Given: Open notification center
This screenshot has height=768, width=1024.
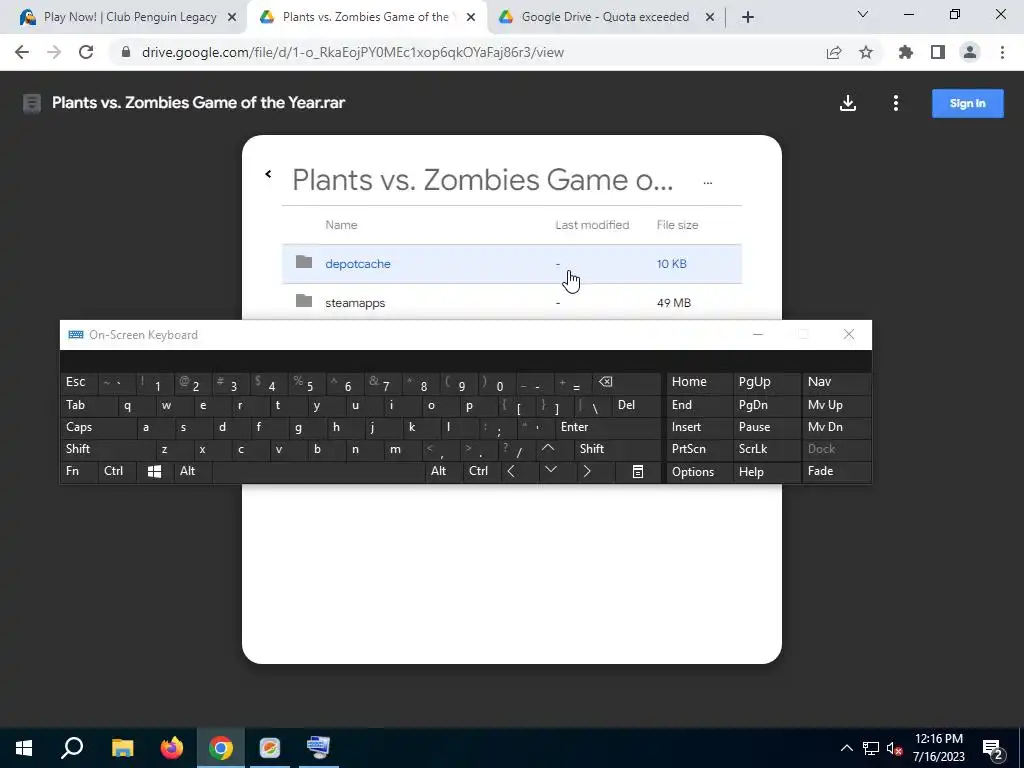Looking at the screenshot, I should coord(992,748).
